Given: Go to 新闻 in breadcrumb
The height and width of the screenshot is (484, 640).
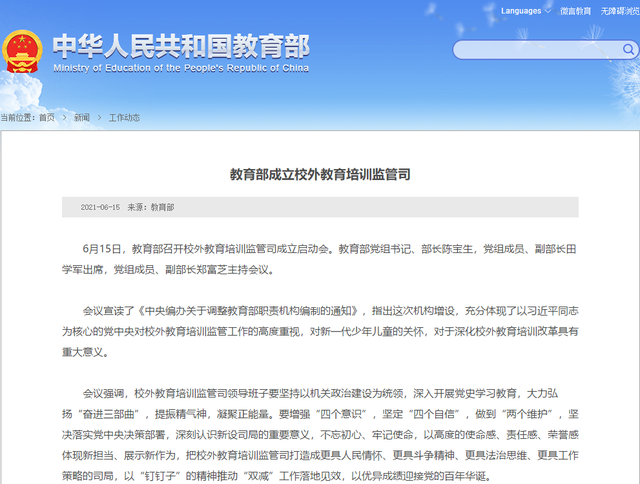Looking at the screenshot, I should (82, 118).
